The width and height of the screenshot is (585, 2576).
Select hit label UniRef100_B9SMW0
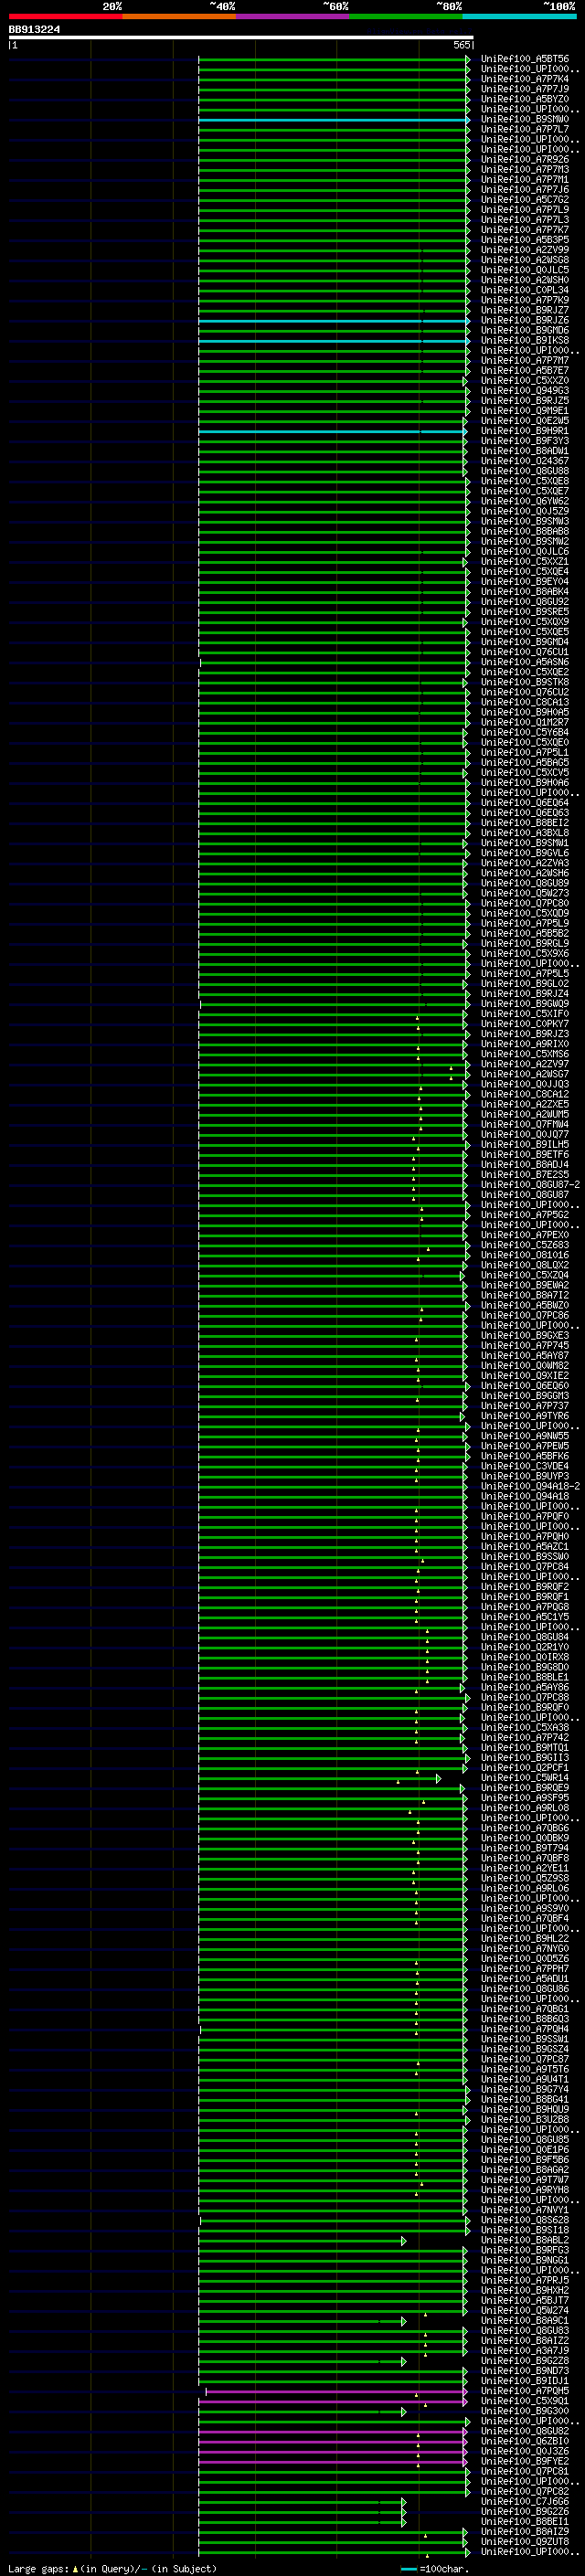pos(525,119)
